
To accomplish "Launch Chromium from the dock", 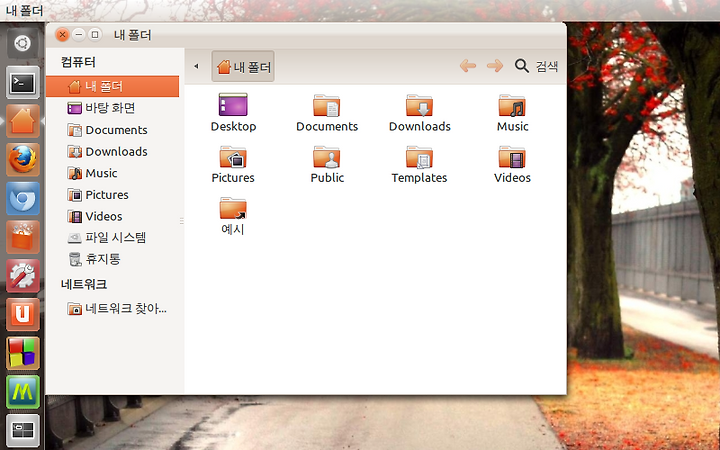I will [x=22, y=198].
